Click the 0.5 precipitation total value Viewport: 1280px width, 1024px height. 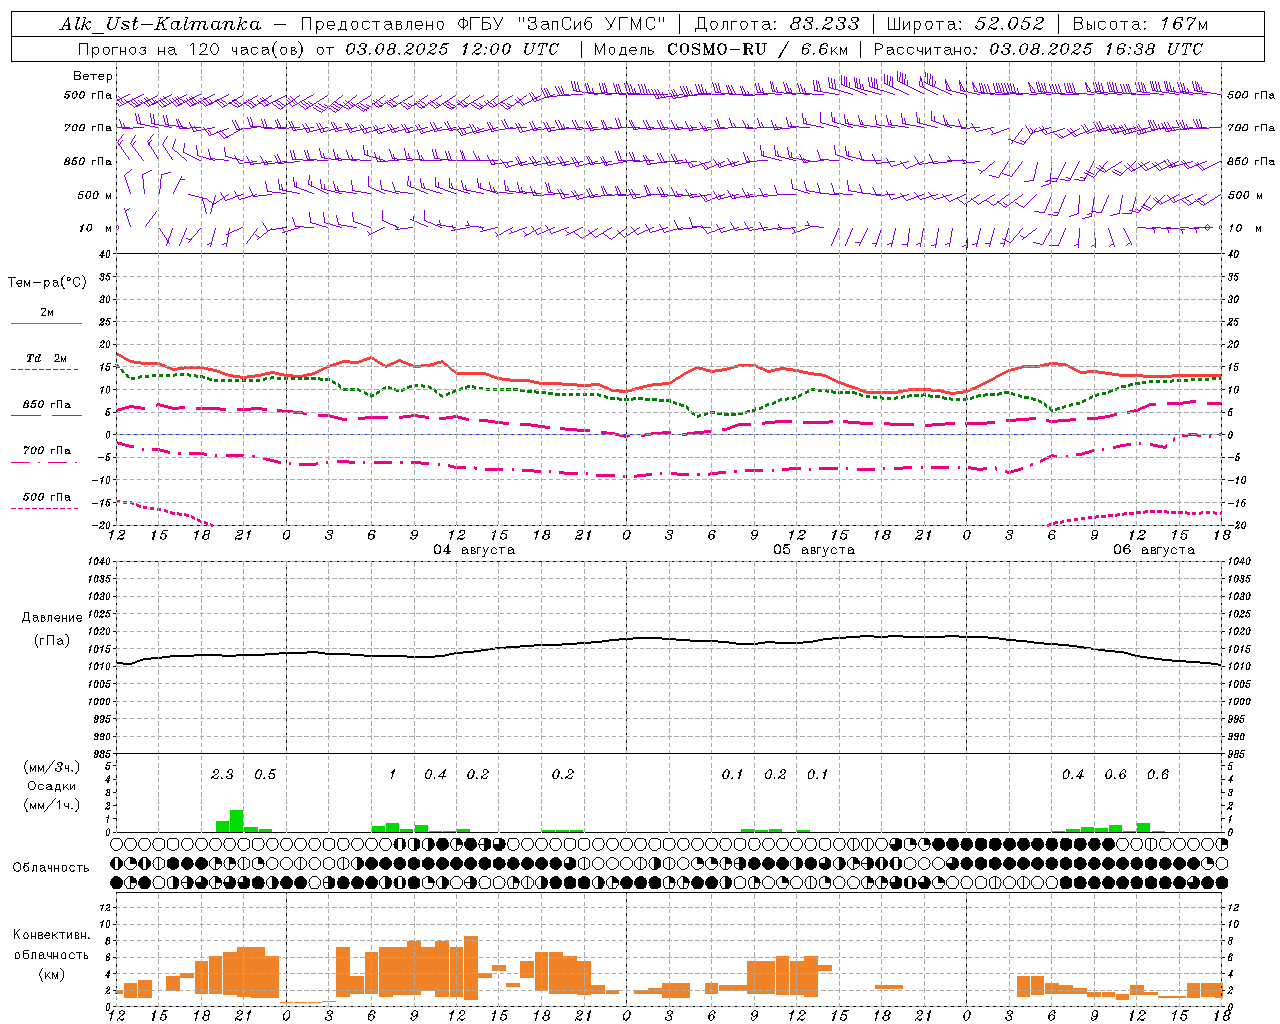265,774
